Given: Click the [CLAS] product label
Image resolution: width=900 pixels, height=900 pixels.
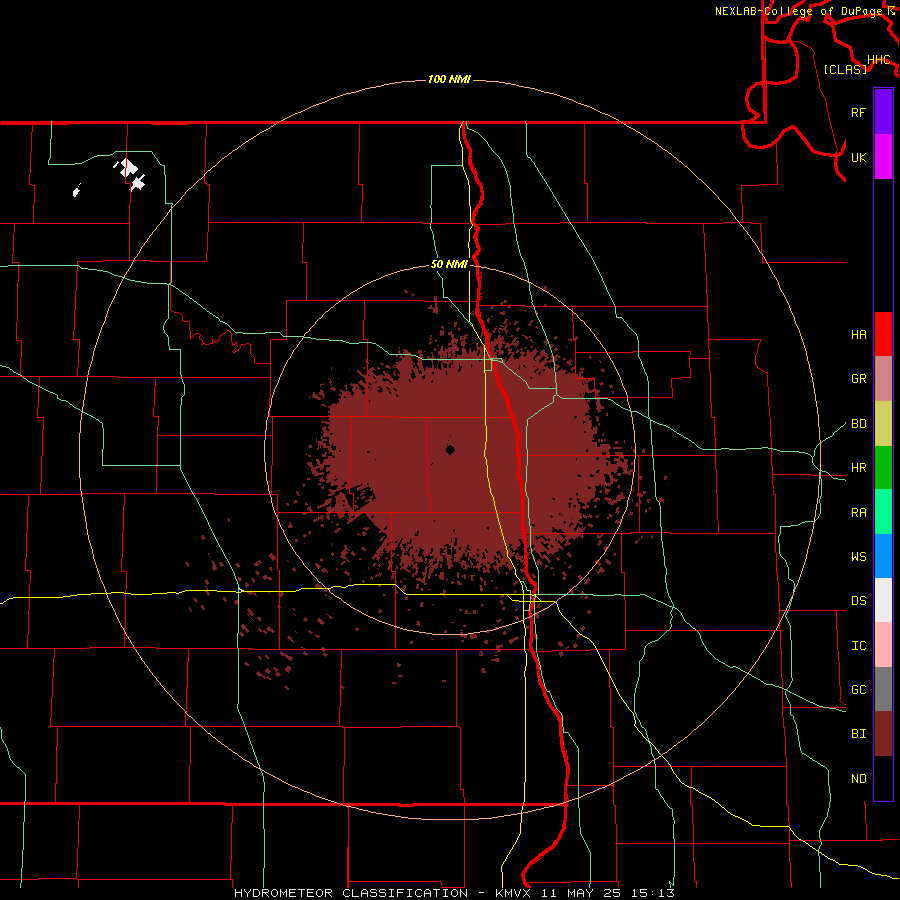Looking at the screenshot, I should [x=845, y=69].
